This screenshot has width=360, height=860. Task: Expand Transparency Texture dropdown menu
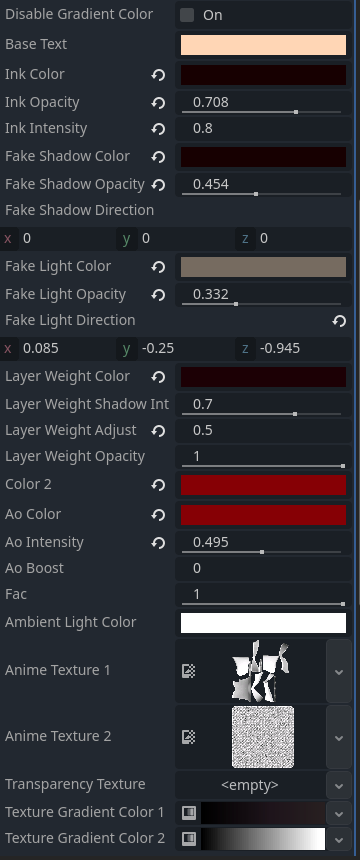point(339,785)
